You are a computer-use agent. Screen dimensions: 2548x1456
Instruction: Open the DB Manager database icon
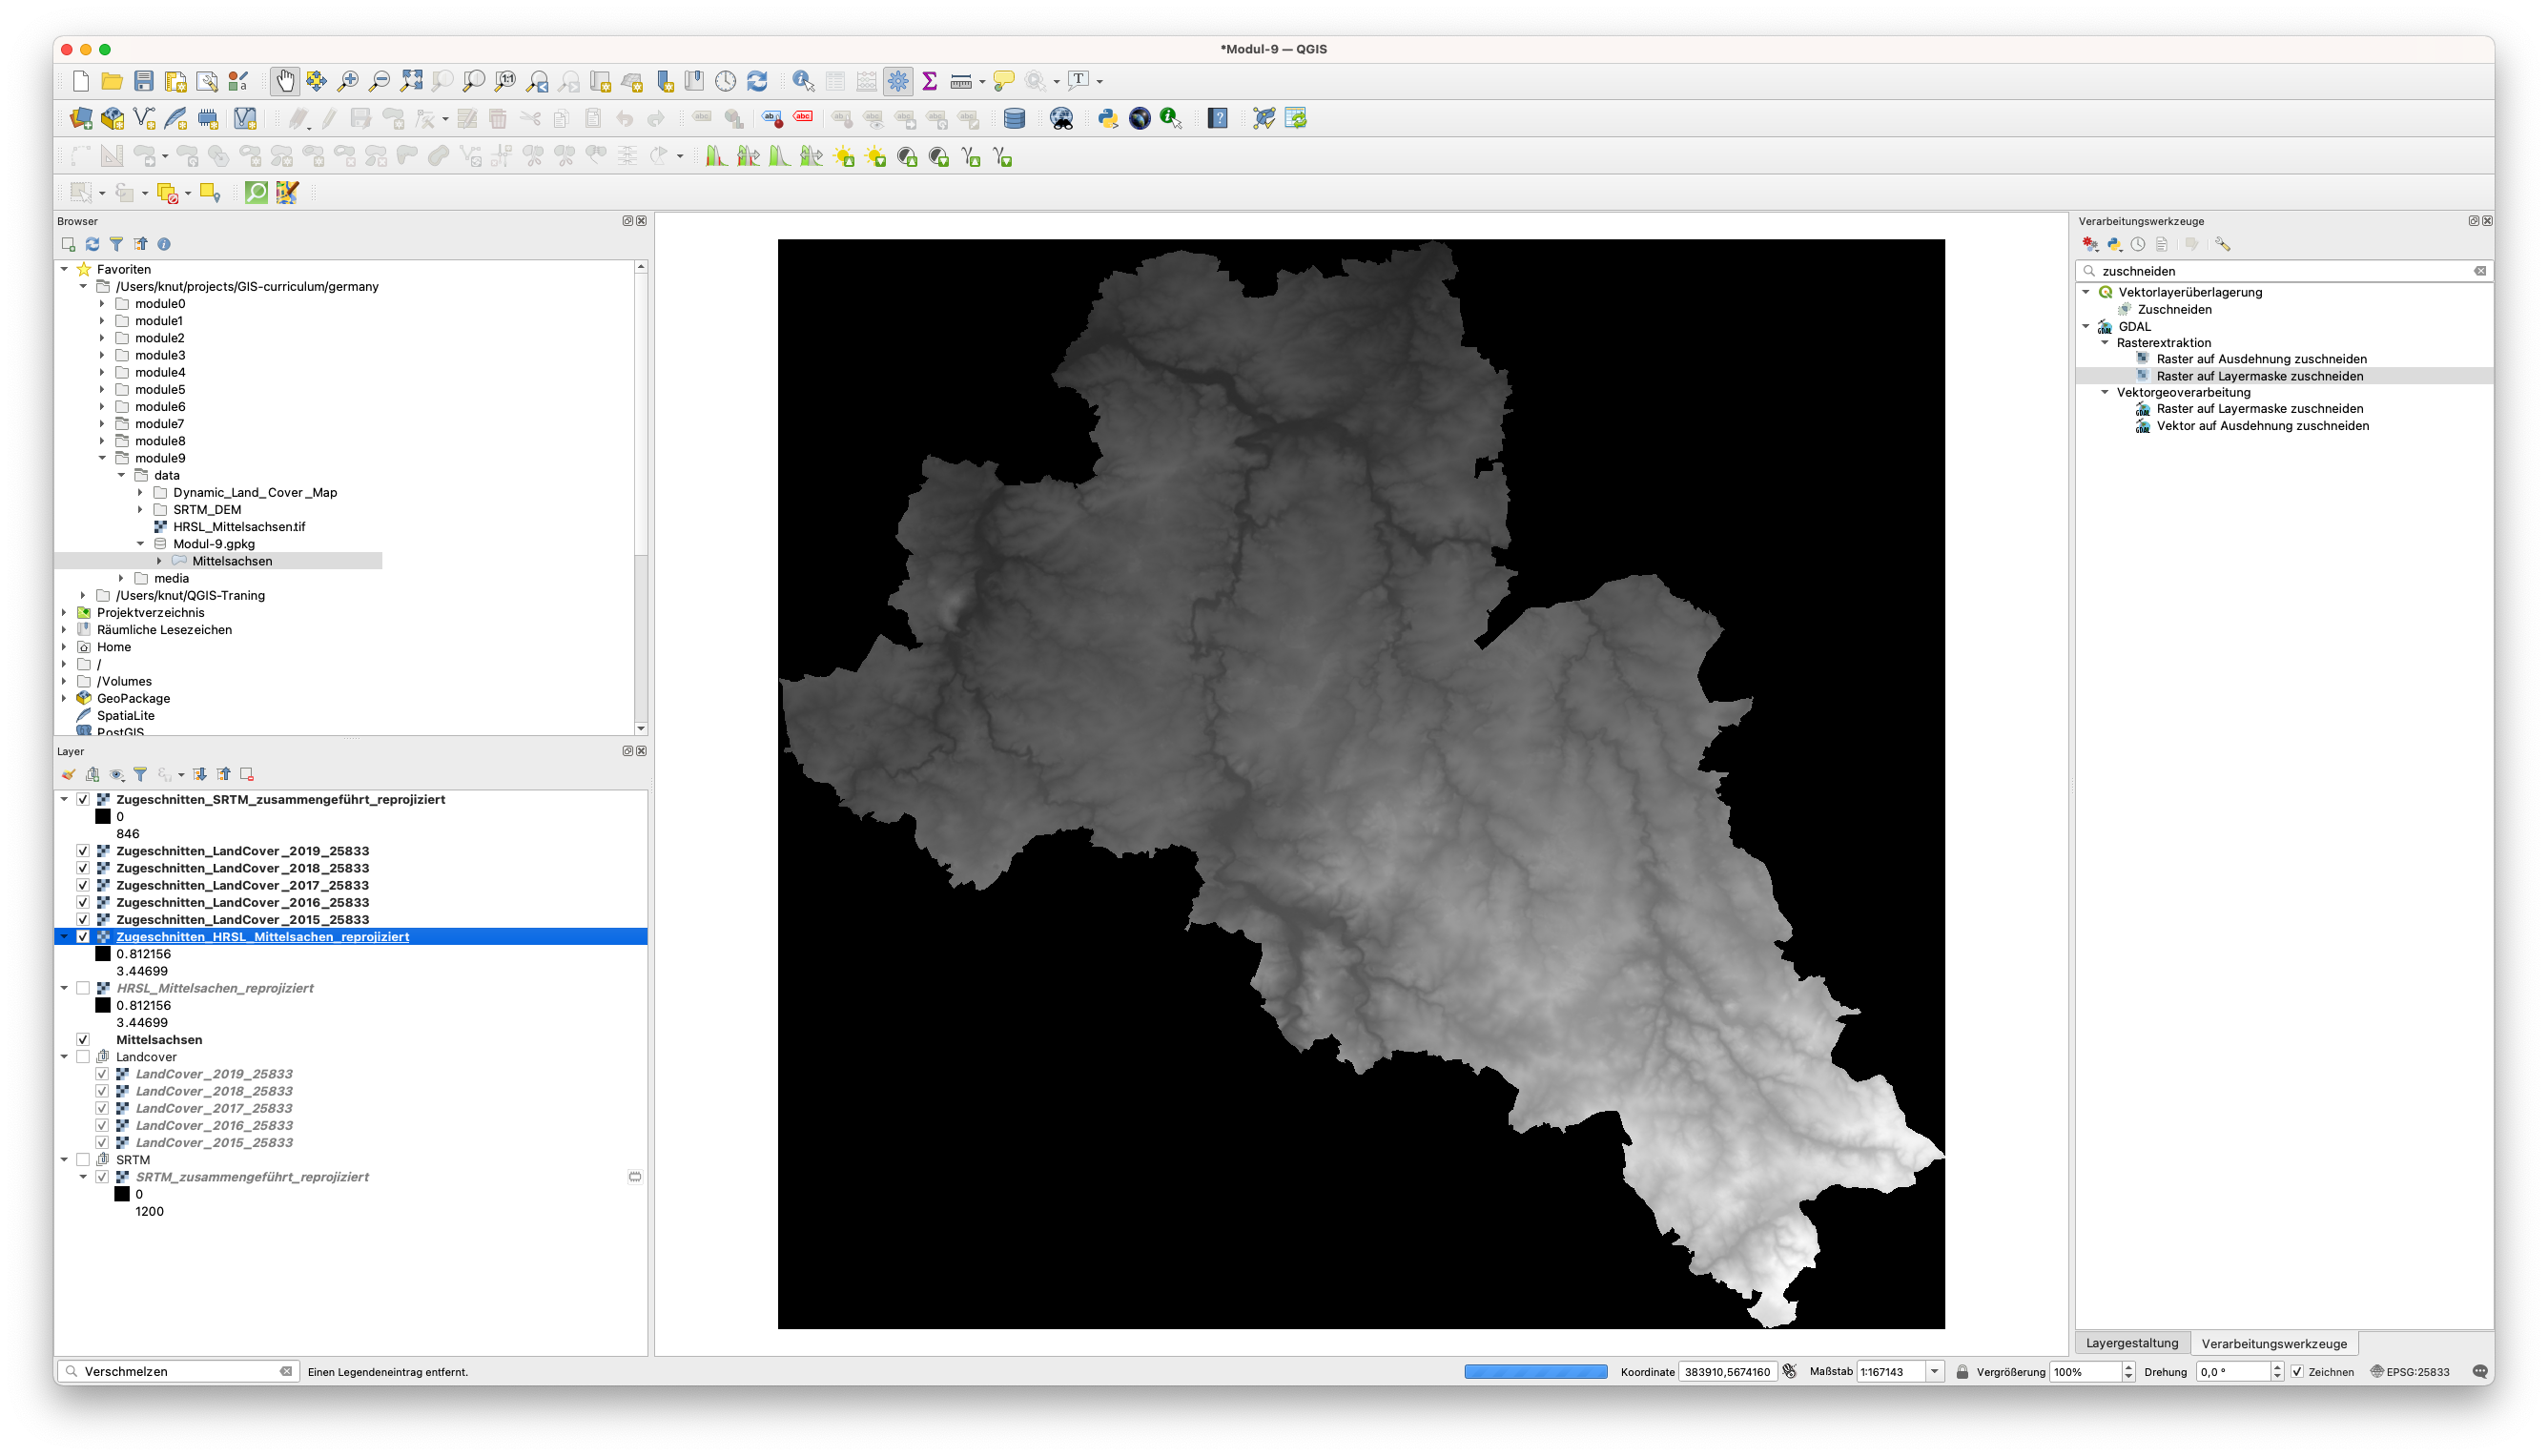pos(1014,119)
